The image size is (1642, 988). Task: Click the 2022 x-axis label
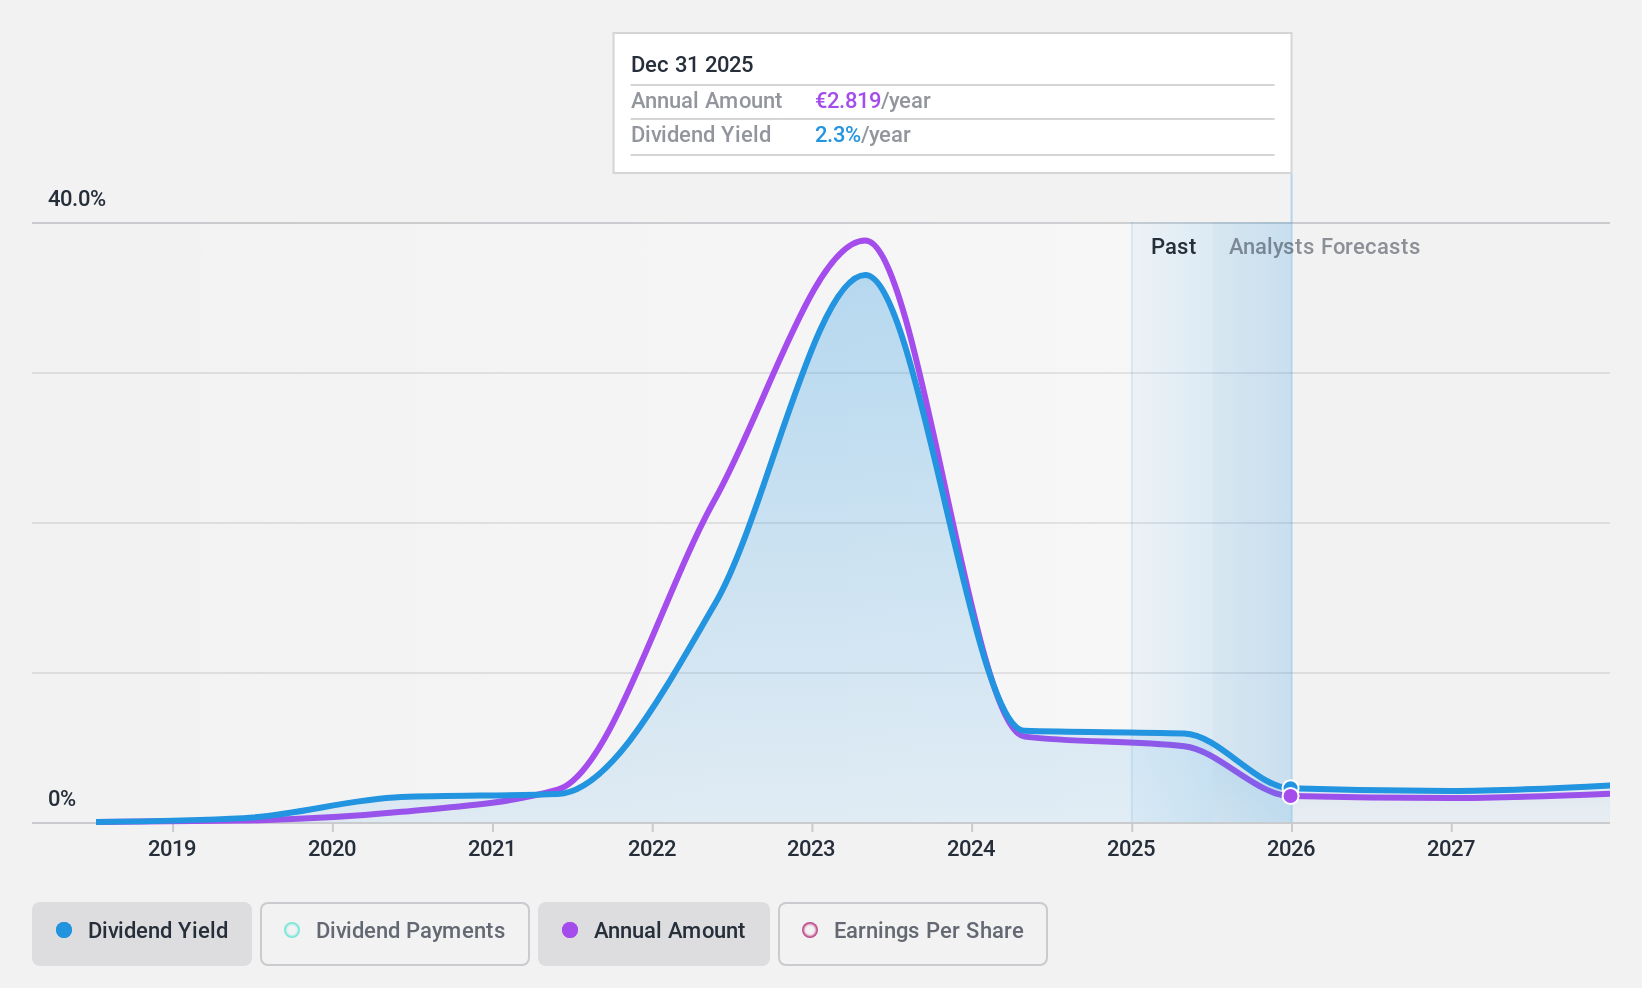(652, 849)
